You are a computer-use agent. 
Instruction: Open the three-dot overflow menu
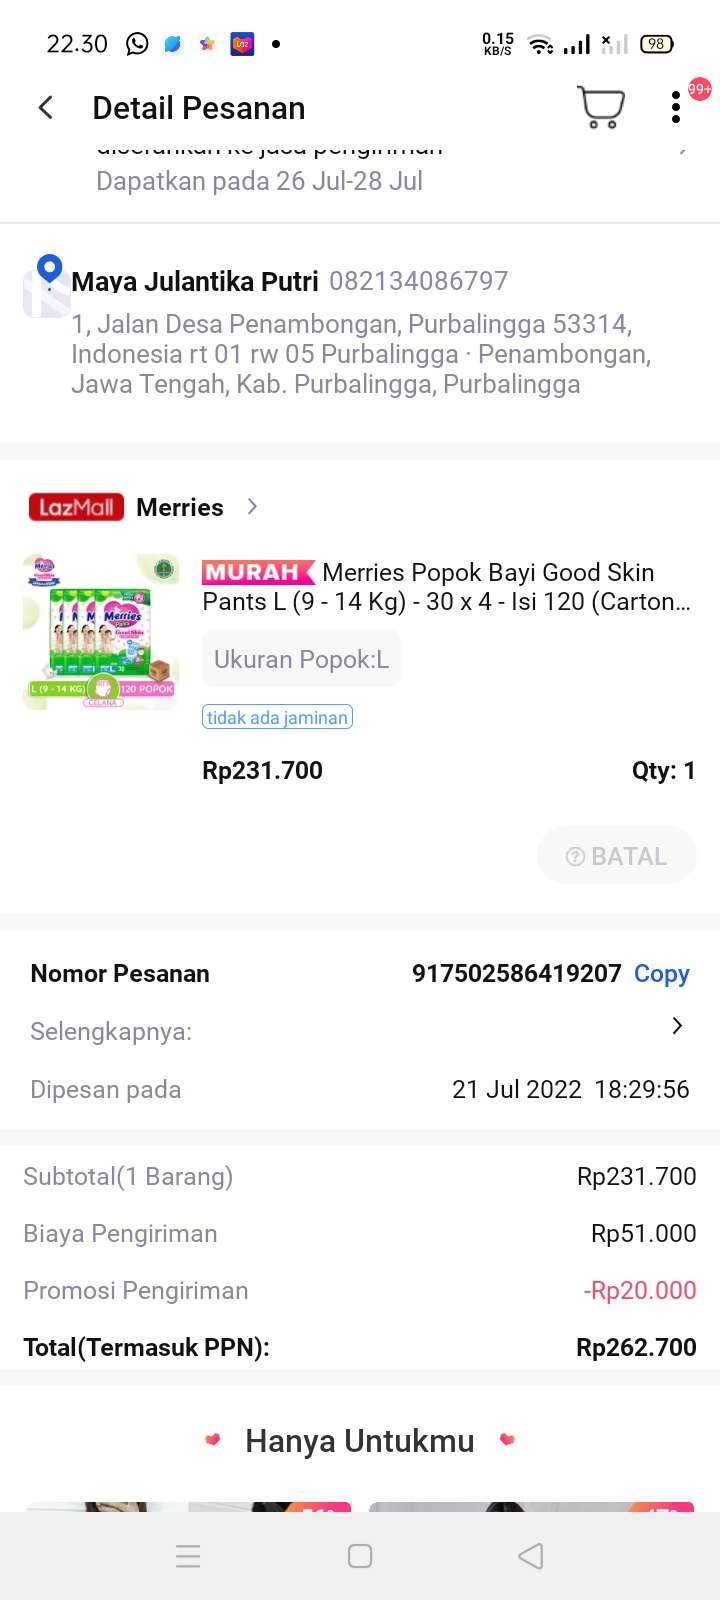click(x=676, y=108)
